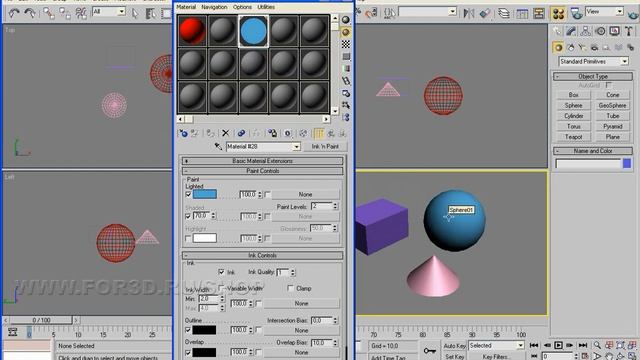
Task: Open the Options menu in Material Editor
Action: (242, 7)
